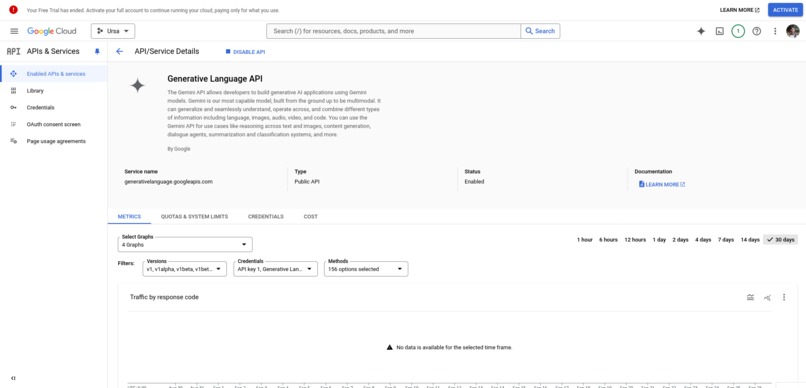Switch to the Credentials tab
Screen dimensions: 806x388
266,216
